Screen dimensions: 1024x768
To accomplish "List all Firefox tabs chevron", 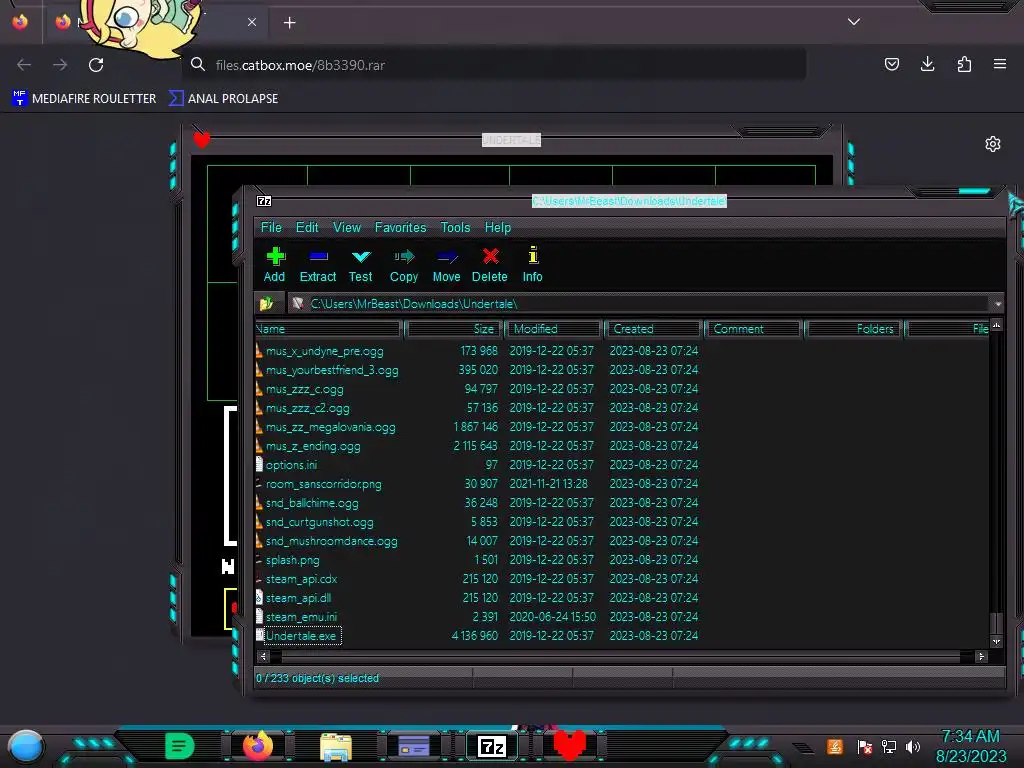I will 854,22.
